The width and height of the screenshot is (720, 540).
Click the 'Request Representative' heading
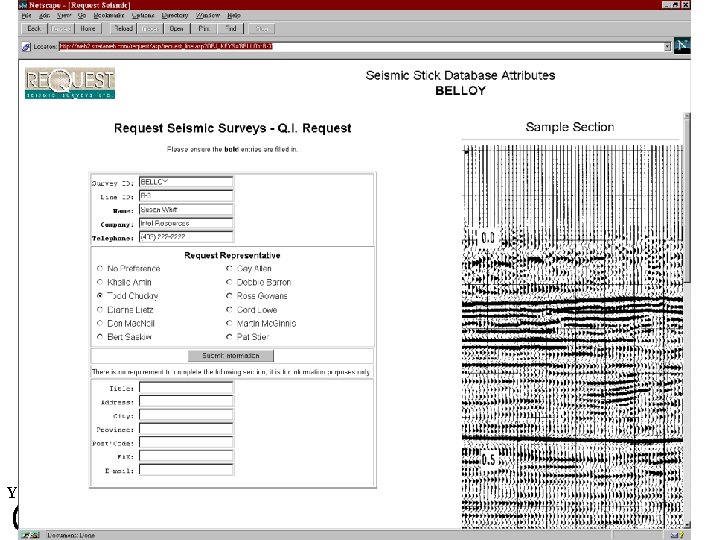(x=232, y=255)
